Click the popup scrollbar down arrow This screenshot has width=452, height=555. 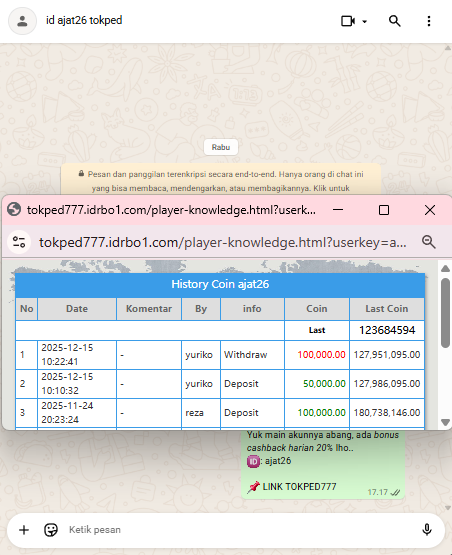click(x=445, y=422)
